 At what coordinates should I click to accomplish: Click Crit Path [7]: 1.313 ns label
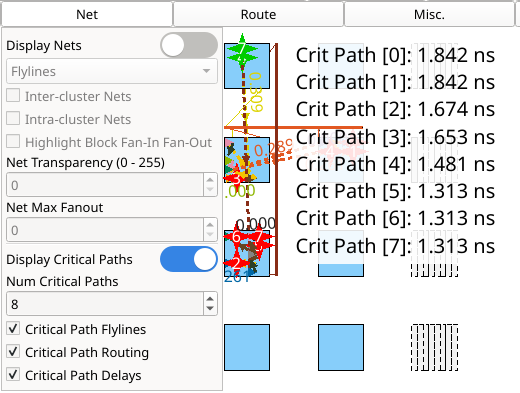(x=395, y=246)
